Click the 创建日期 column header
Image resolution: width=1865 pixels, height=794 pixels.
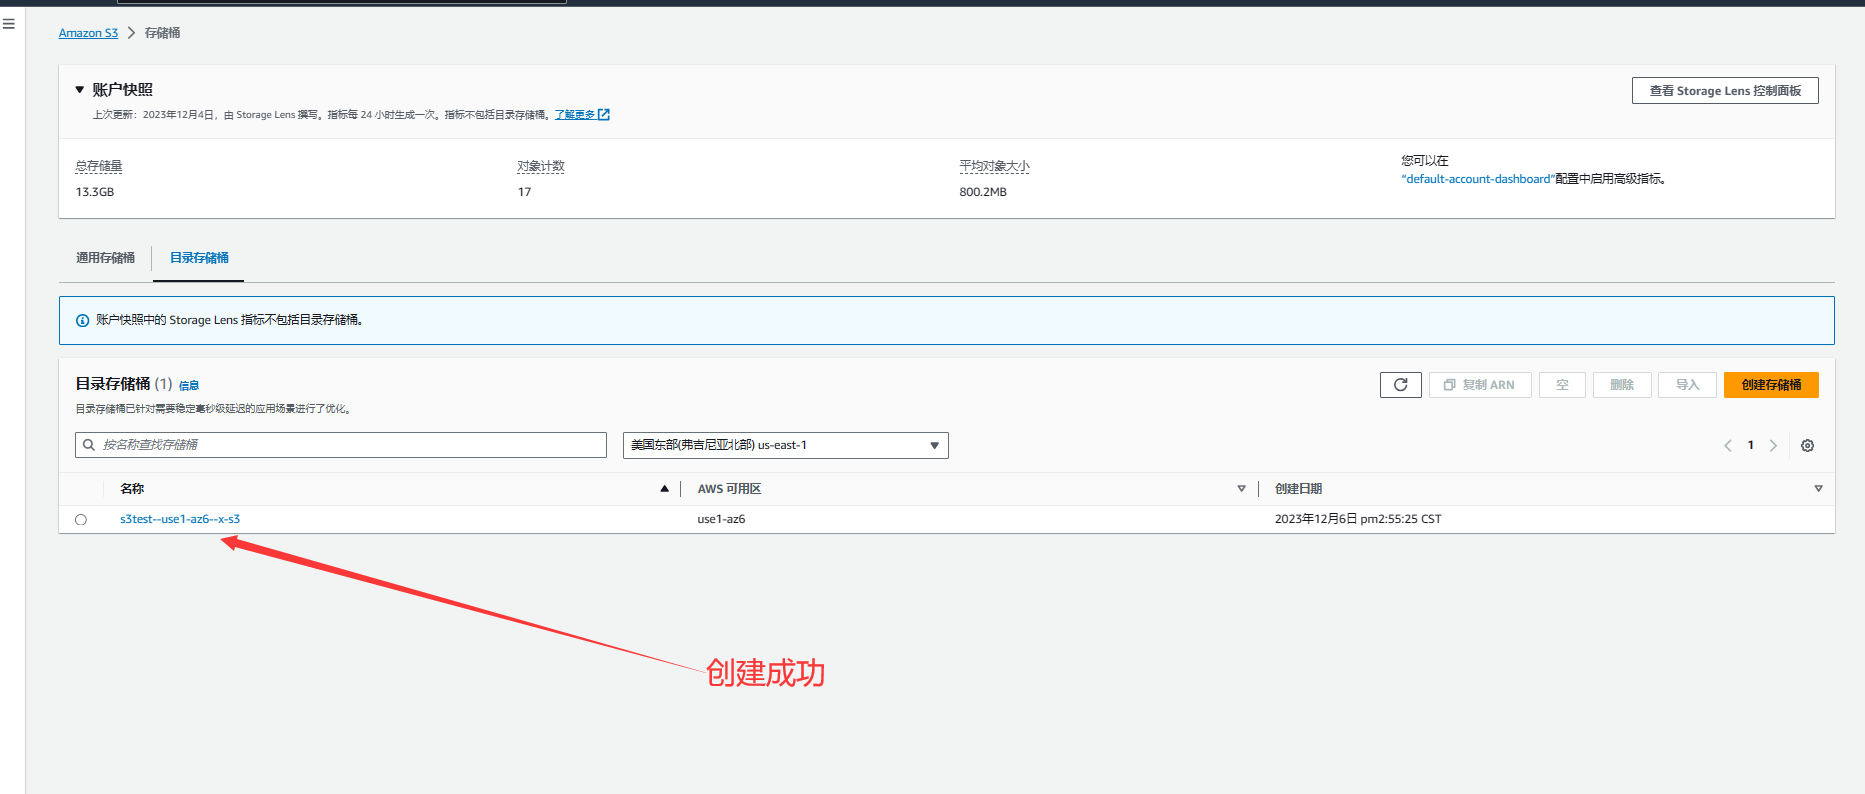pos(1298,489)
